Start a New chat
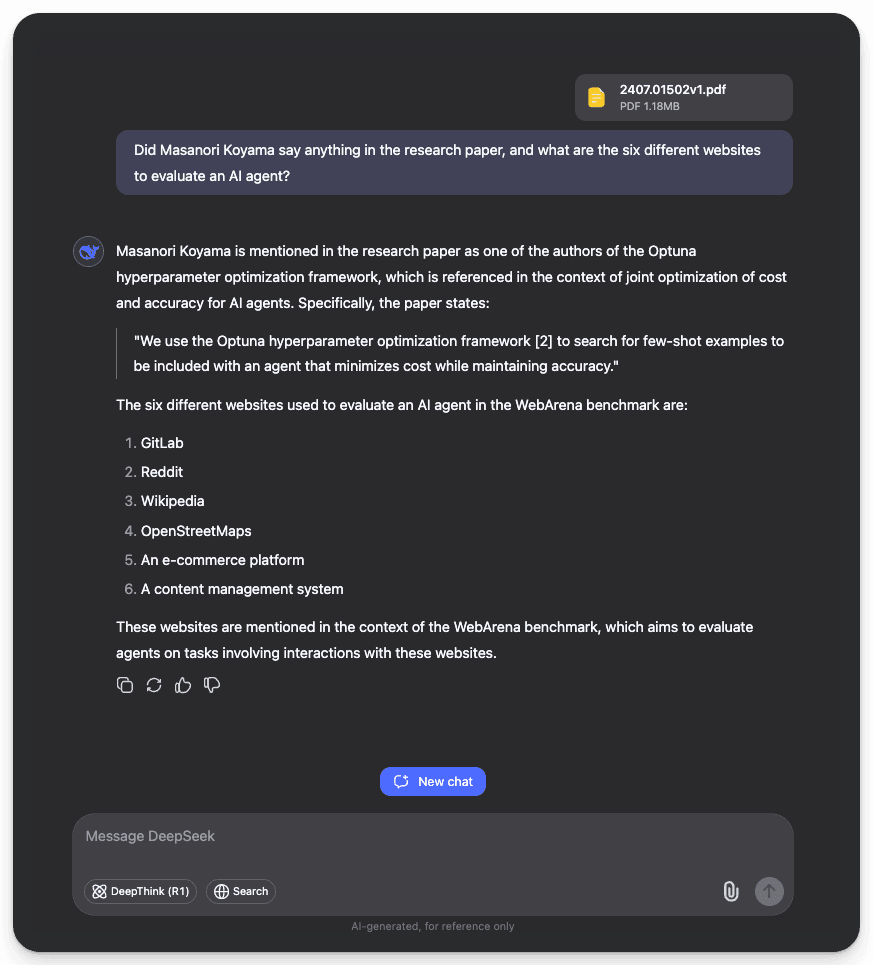 coord(433,781)
